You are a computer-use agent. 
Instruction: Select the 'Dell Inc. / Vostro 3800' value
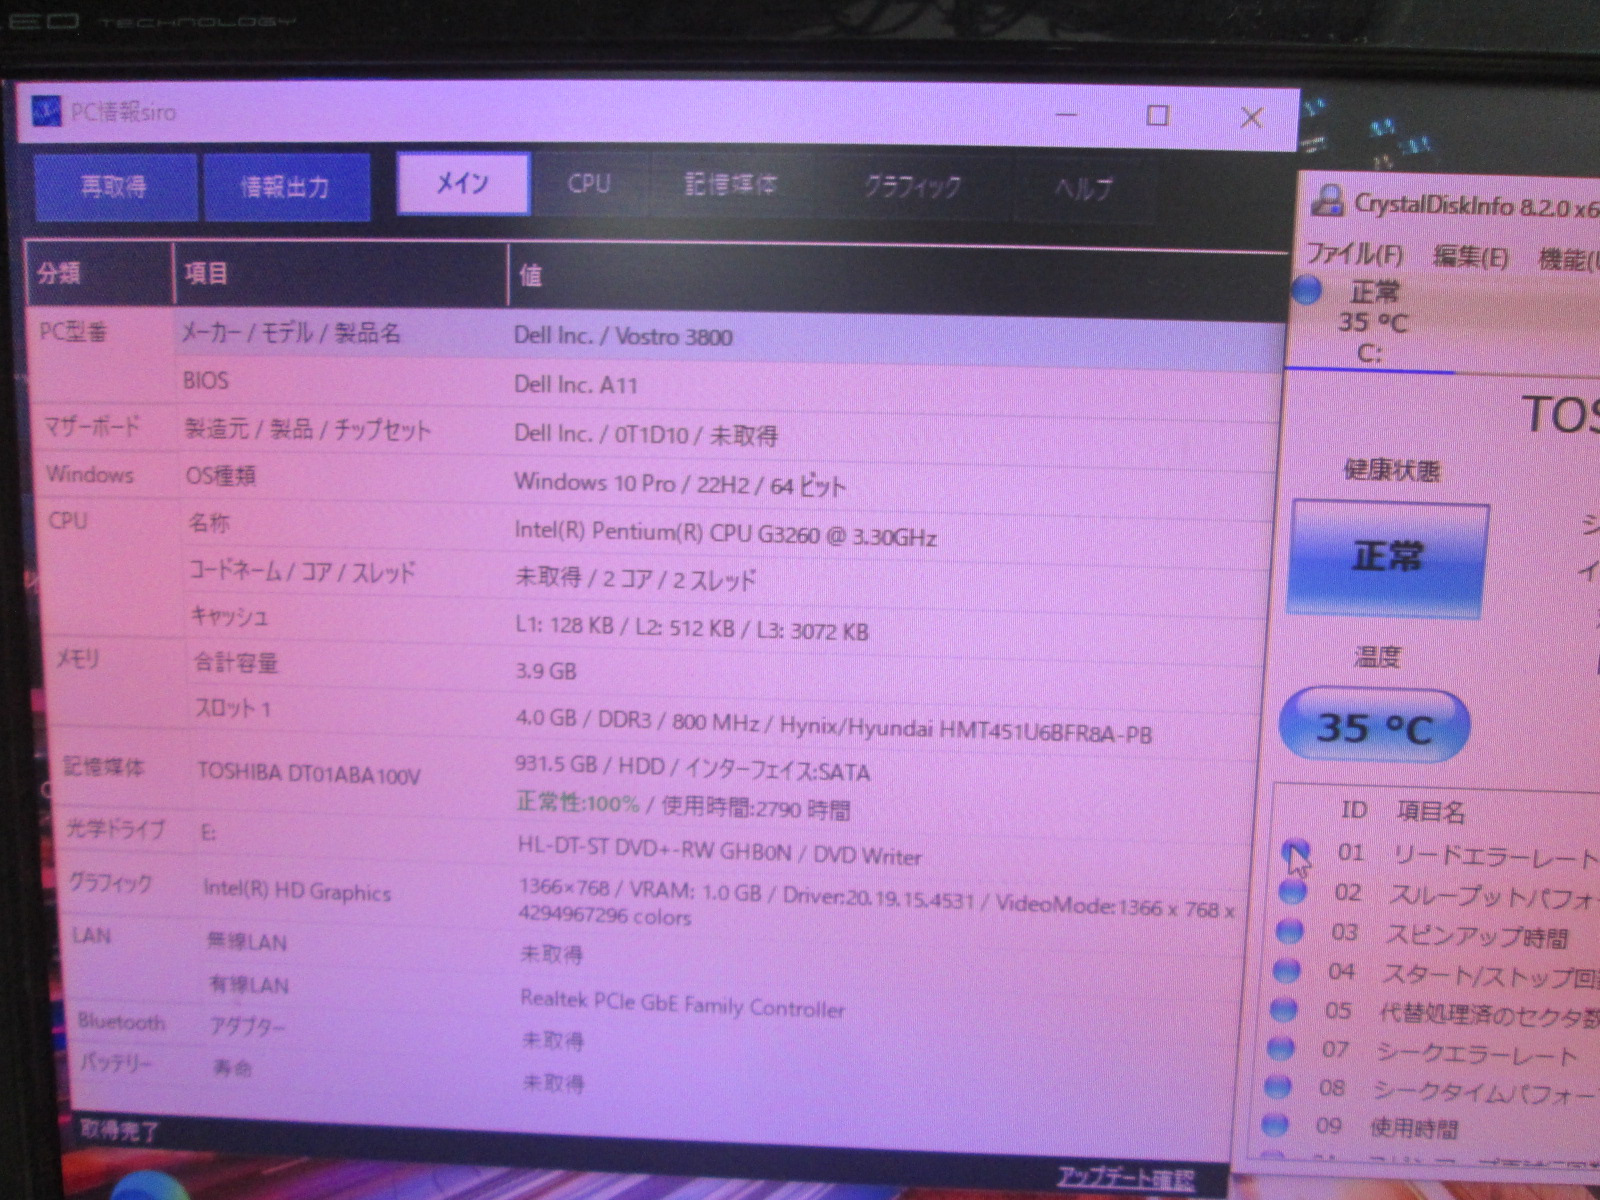tap(623, 336)
